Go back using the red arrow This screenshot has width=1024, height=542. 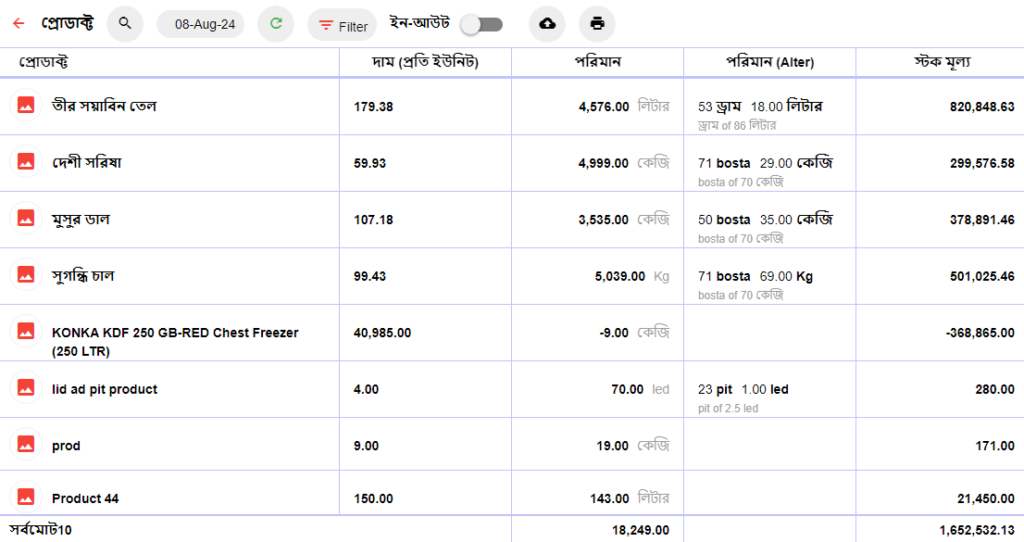pyautogui.click(x=18, y=24)
